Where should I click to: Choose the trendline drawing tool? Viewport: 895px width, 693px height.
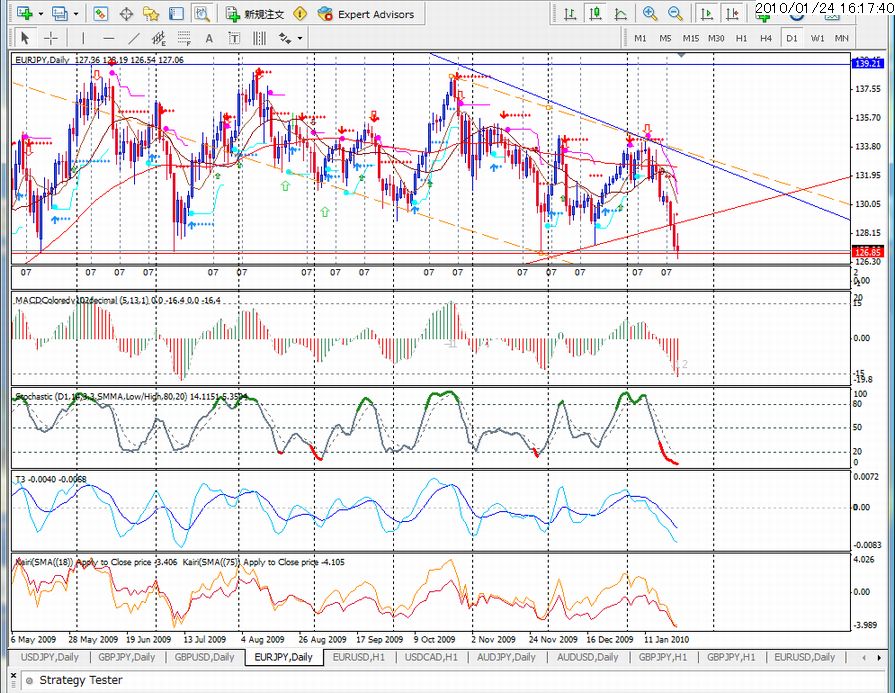[132, 38]
